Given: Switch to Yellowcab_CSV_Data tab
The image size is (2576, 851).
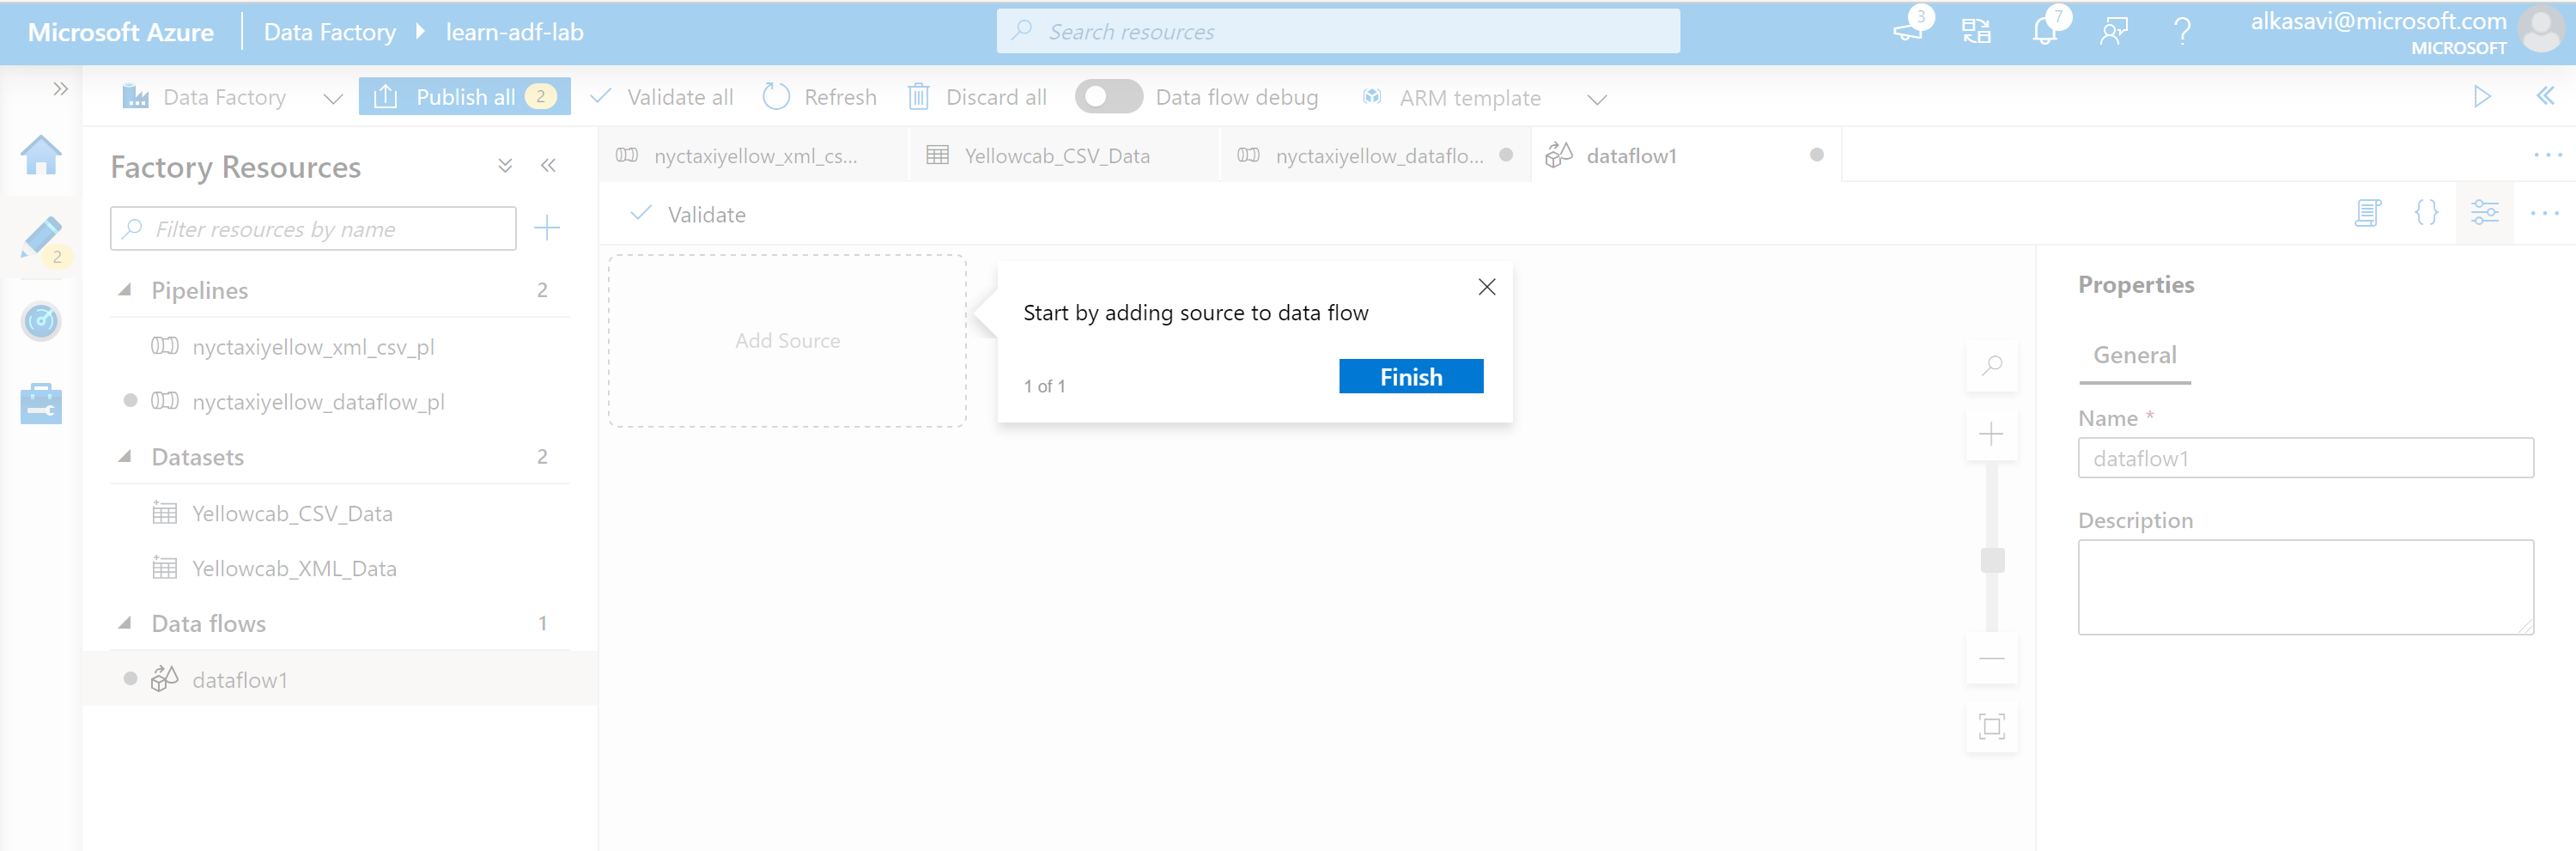Looking at the screenshot, I should (x=1064, y=155).
